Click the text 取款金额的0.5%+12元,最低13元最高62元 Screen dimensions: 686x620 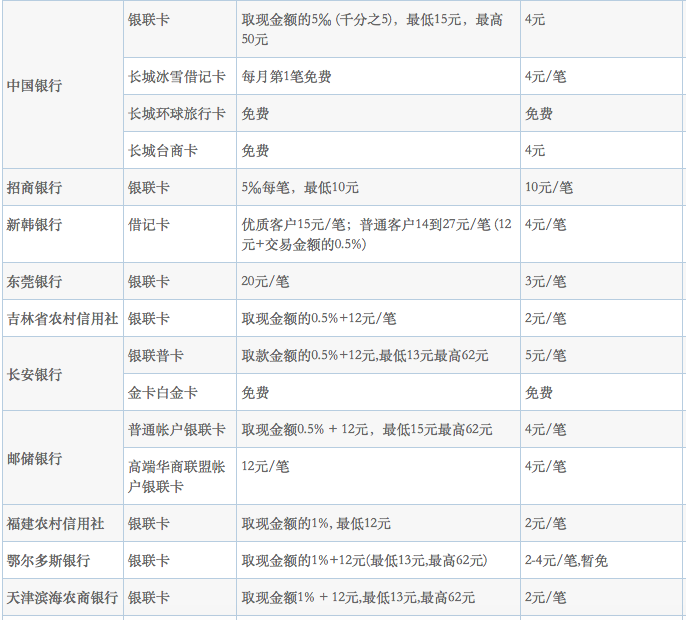click(x=364, y=356)
